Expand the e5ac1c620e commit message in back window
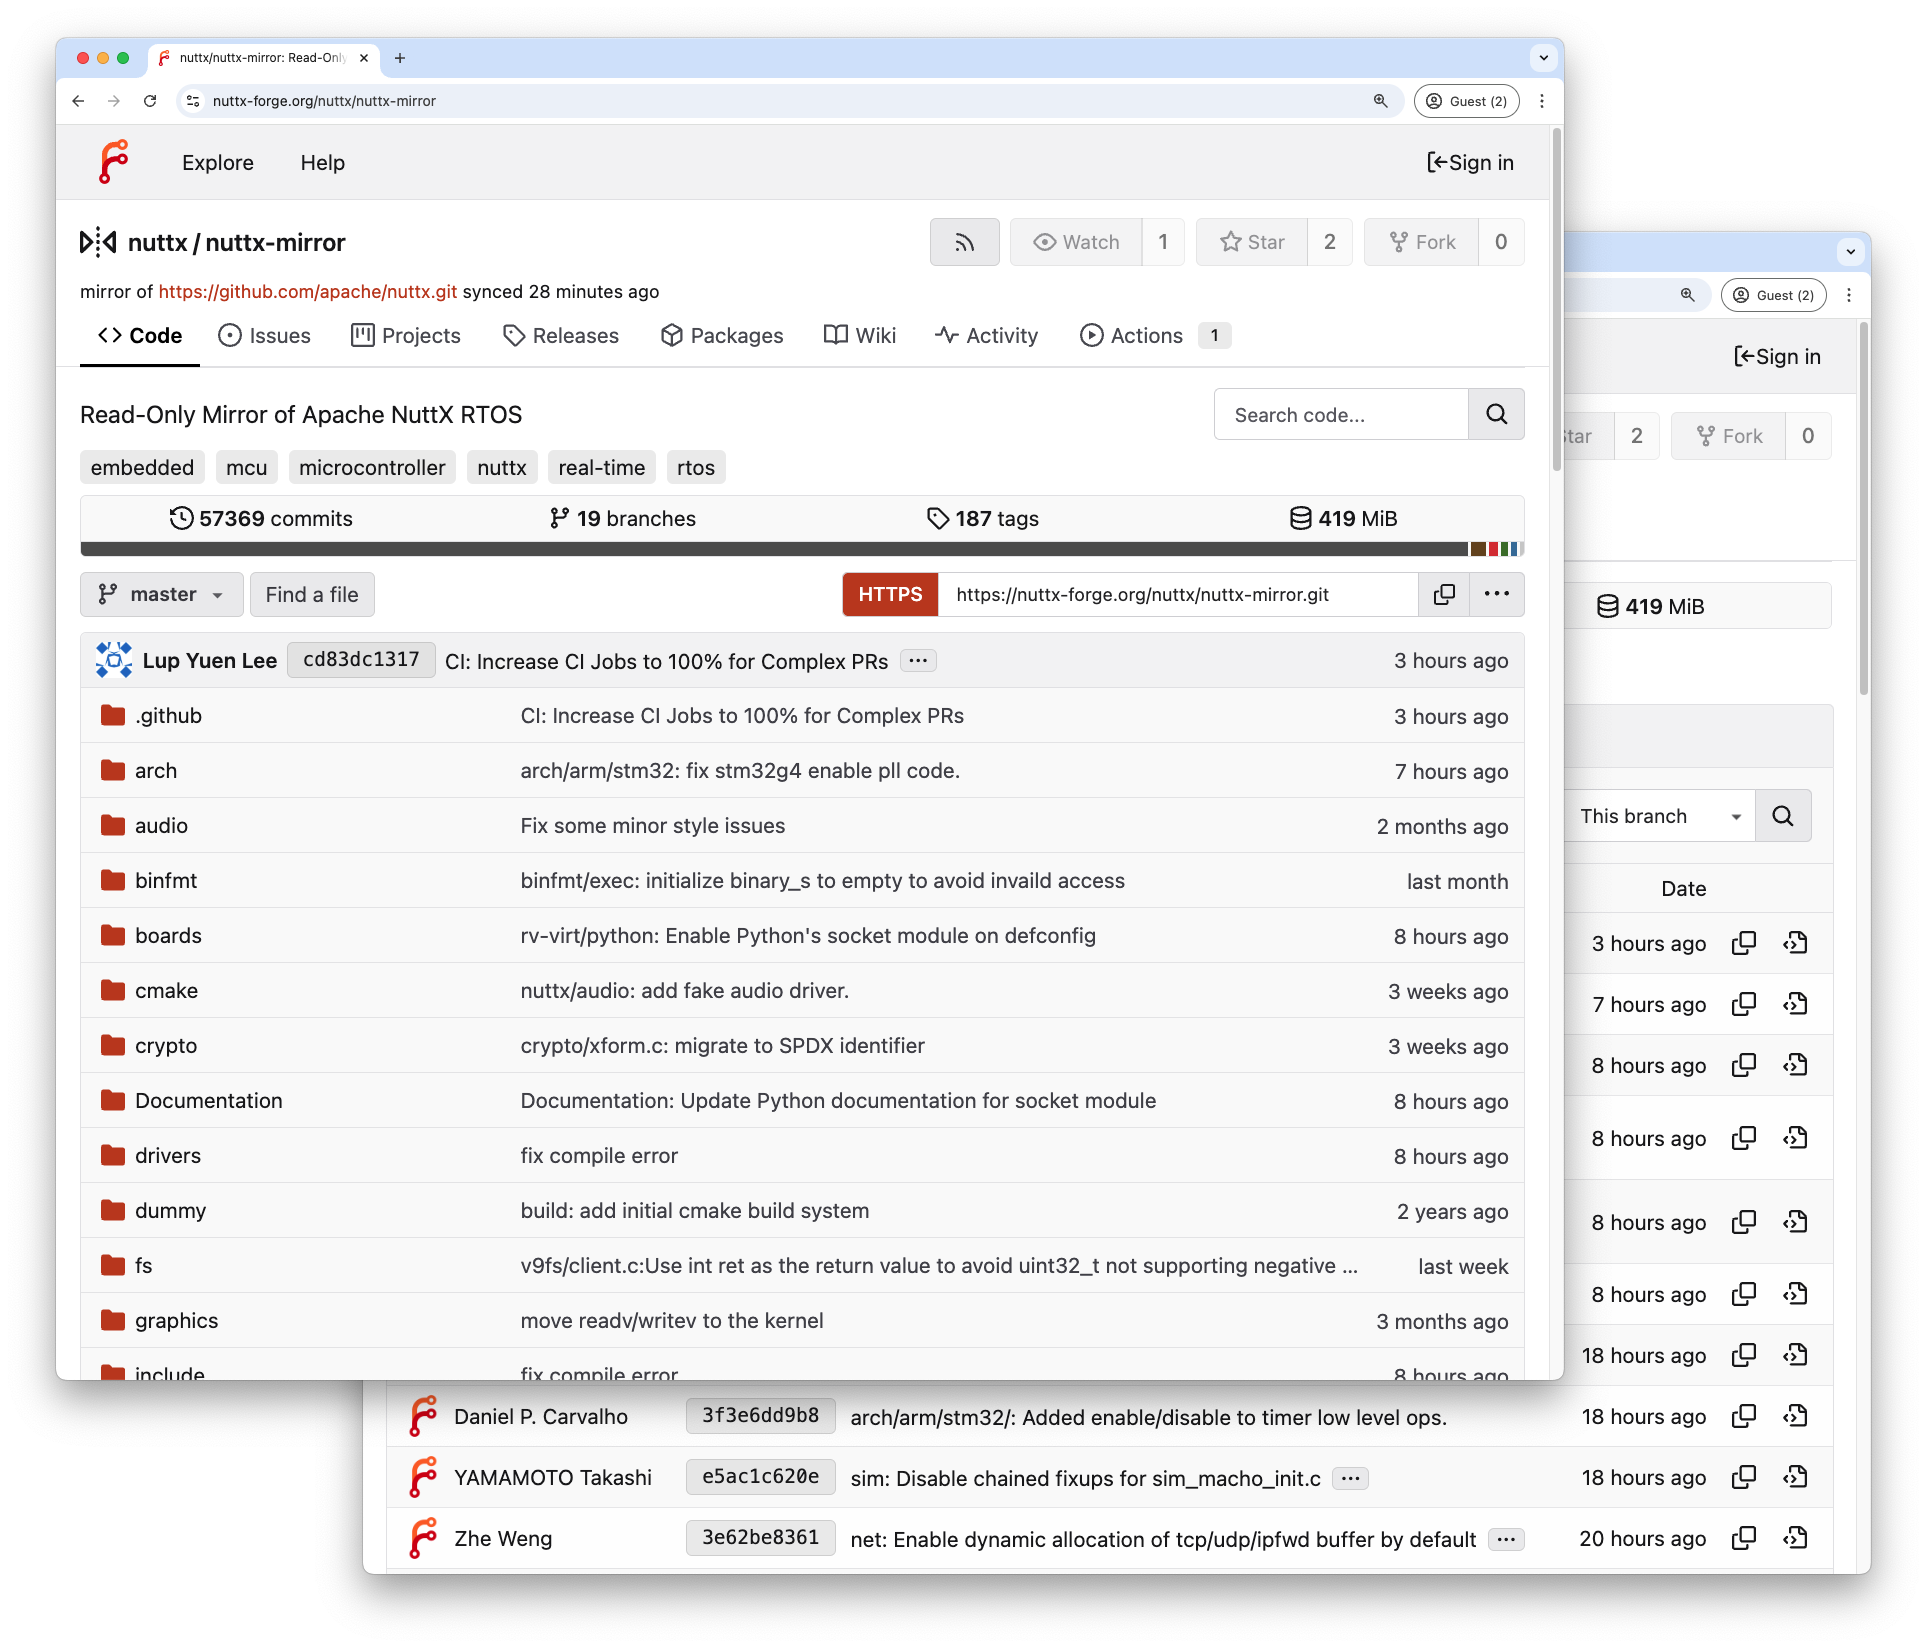Image resolution: width=1924 pixels, height=1648 pixels. tap(1350, 1478)
